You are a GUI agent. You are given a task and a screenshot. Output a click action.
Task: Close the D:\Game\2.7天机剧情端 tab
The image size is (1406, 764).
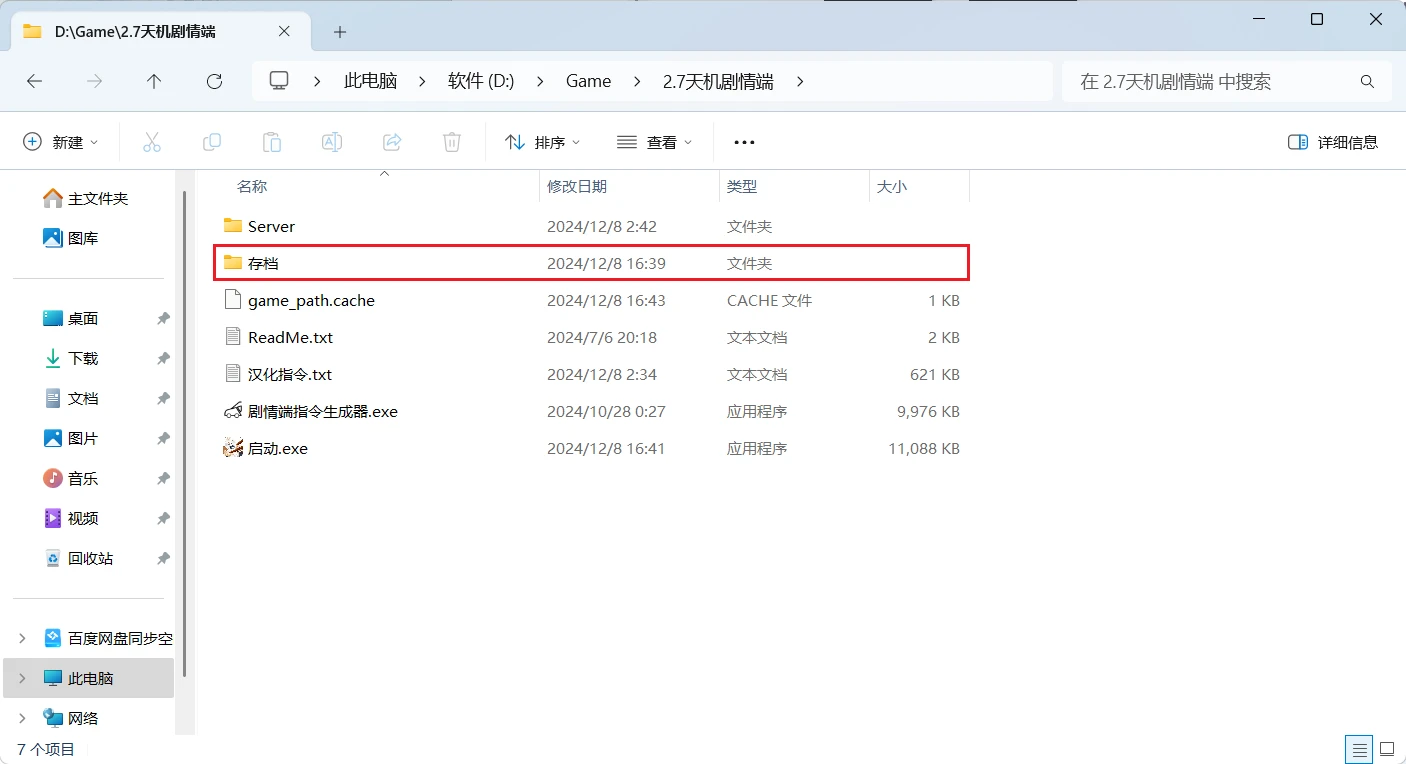pyautogui.click(x=284, y=31)
